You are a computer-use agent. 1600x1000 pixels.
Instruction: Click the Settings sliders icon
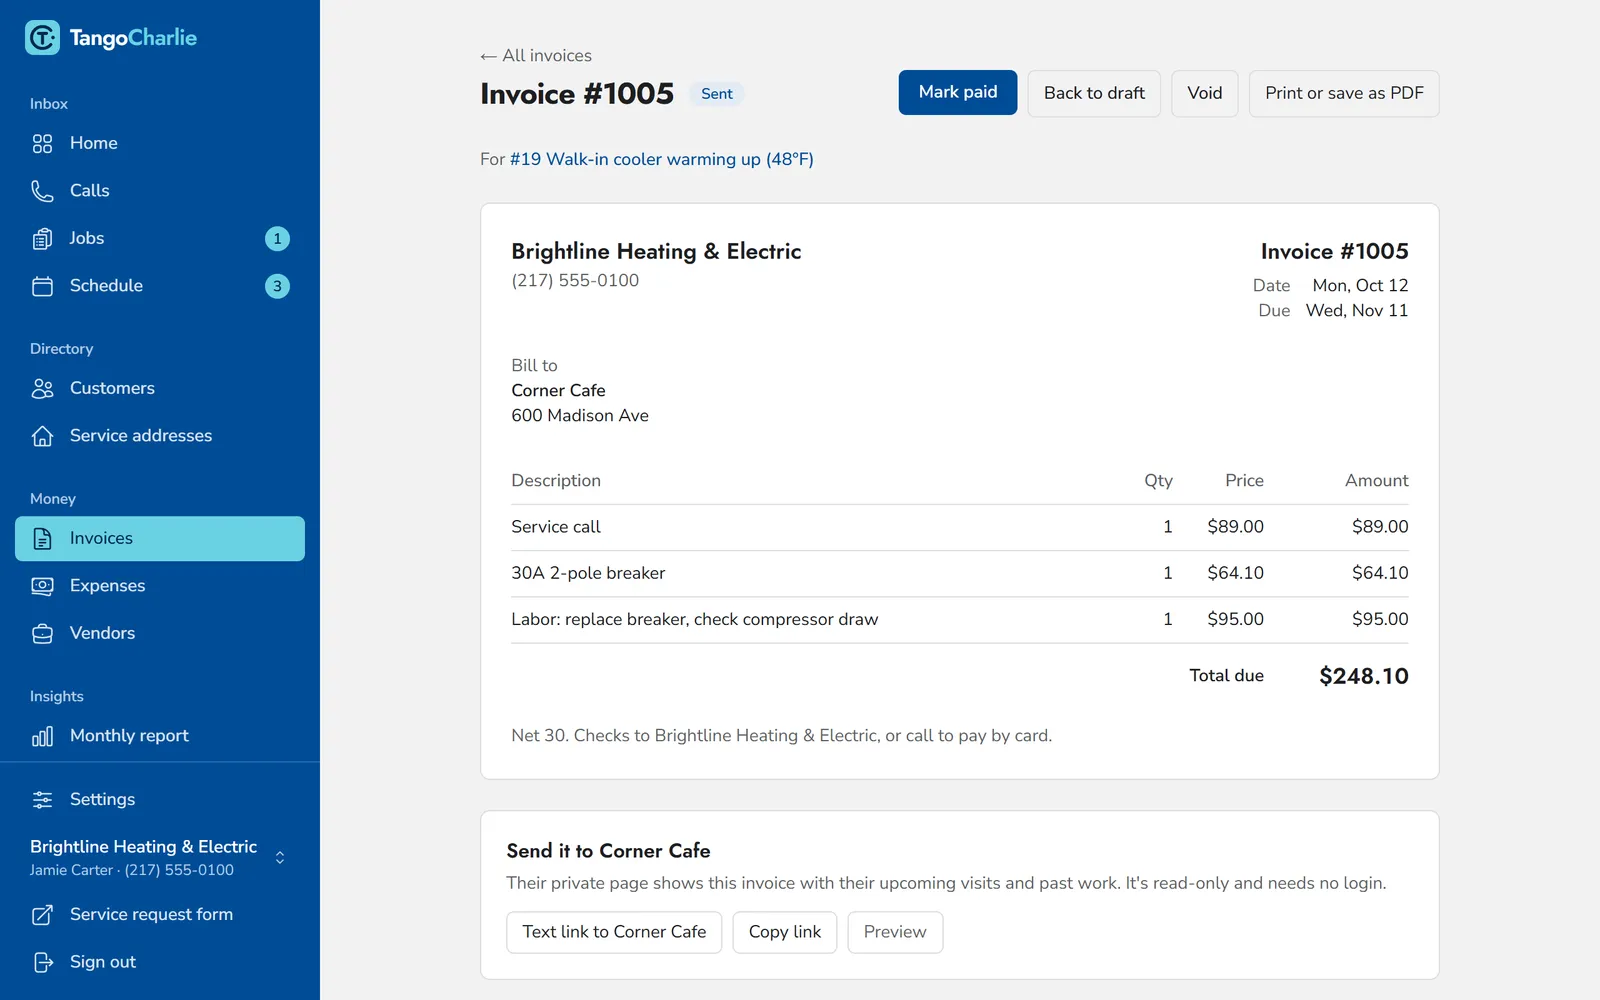pos(42,800)
